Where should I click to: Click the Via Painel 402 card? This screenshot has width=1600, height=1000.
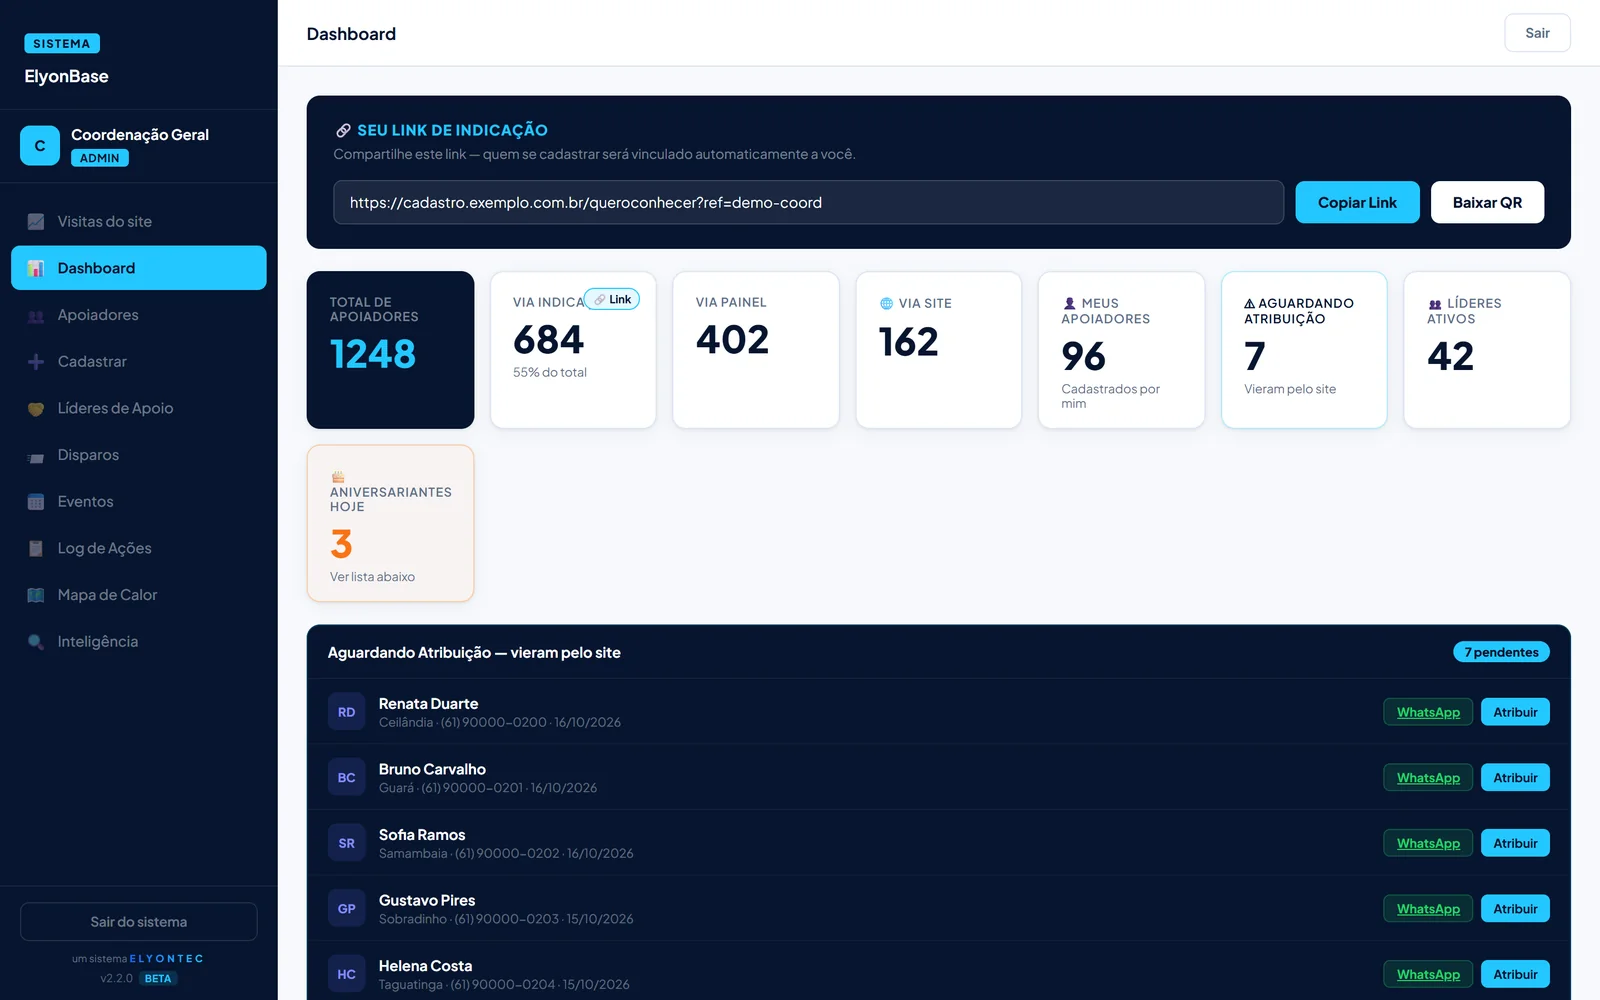click(756, 350)
